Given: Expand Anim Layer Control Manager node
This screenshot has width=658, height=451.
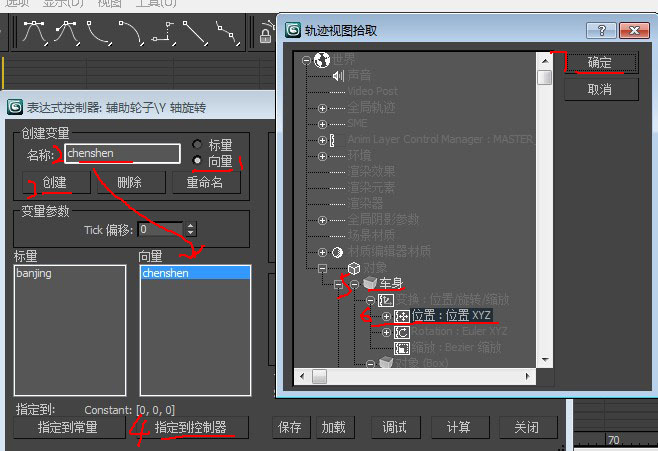Looking at the screenshot, I should coord(322,140).
